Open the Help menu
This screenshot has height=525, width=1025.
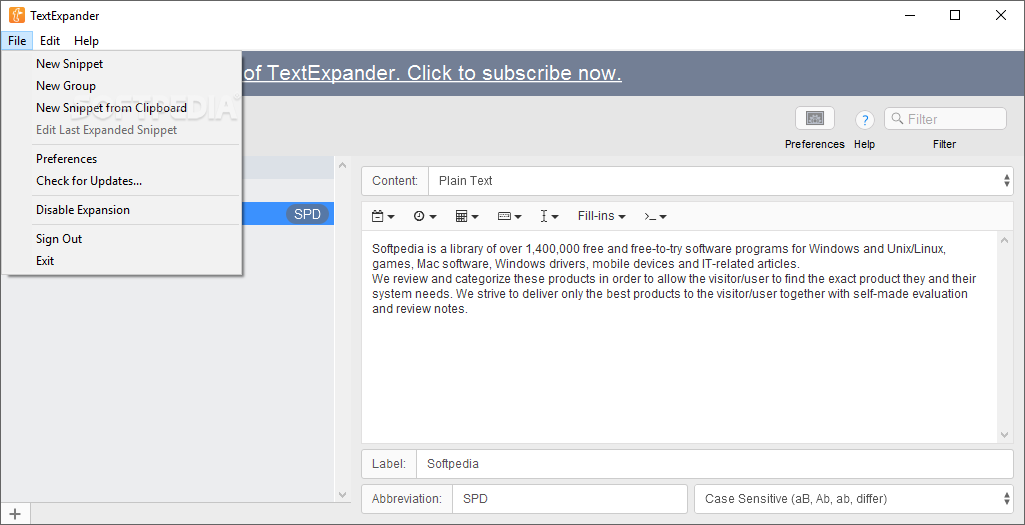coord(86,41)
